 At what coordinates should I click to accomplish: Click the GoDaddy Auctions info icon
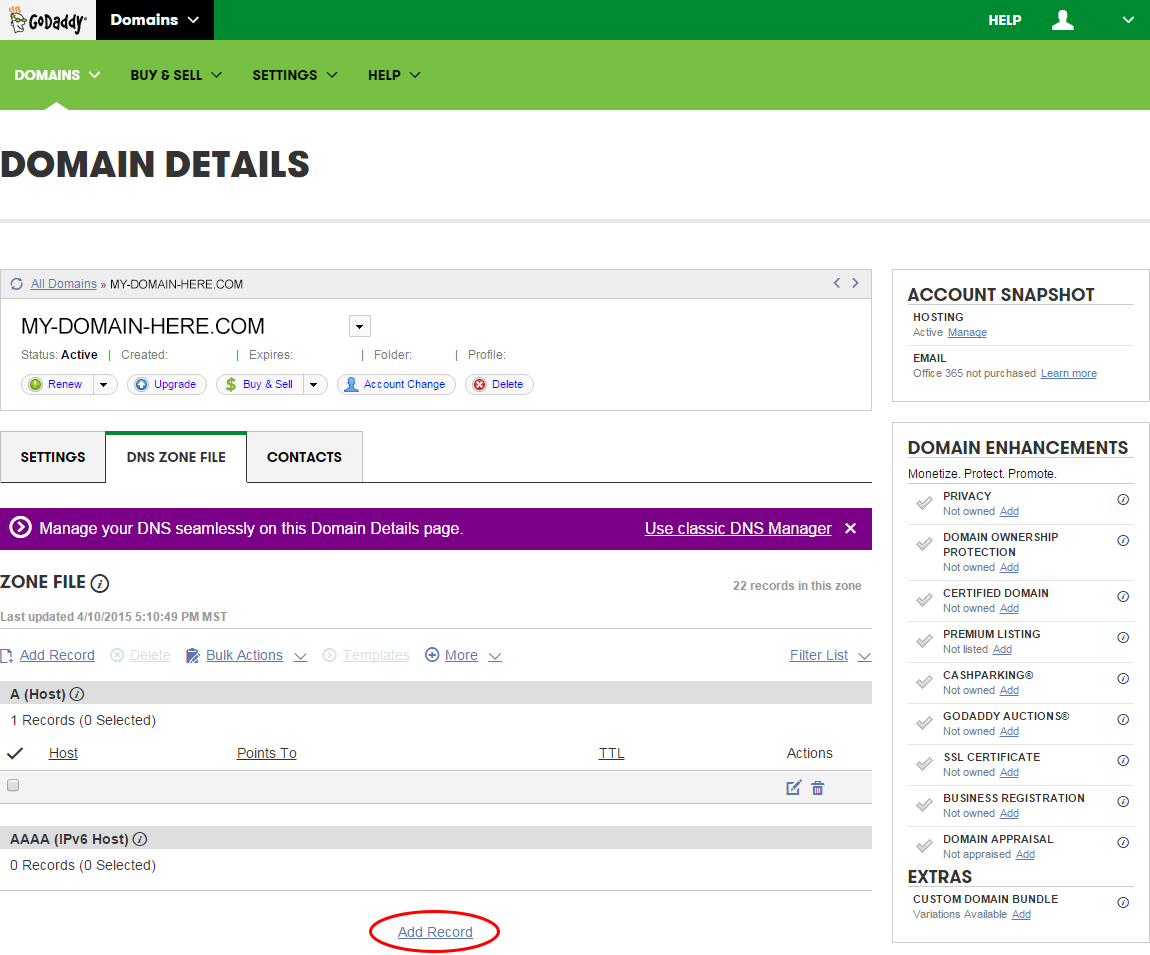[1123, 720]
